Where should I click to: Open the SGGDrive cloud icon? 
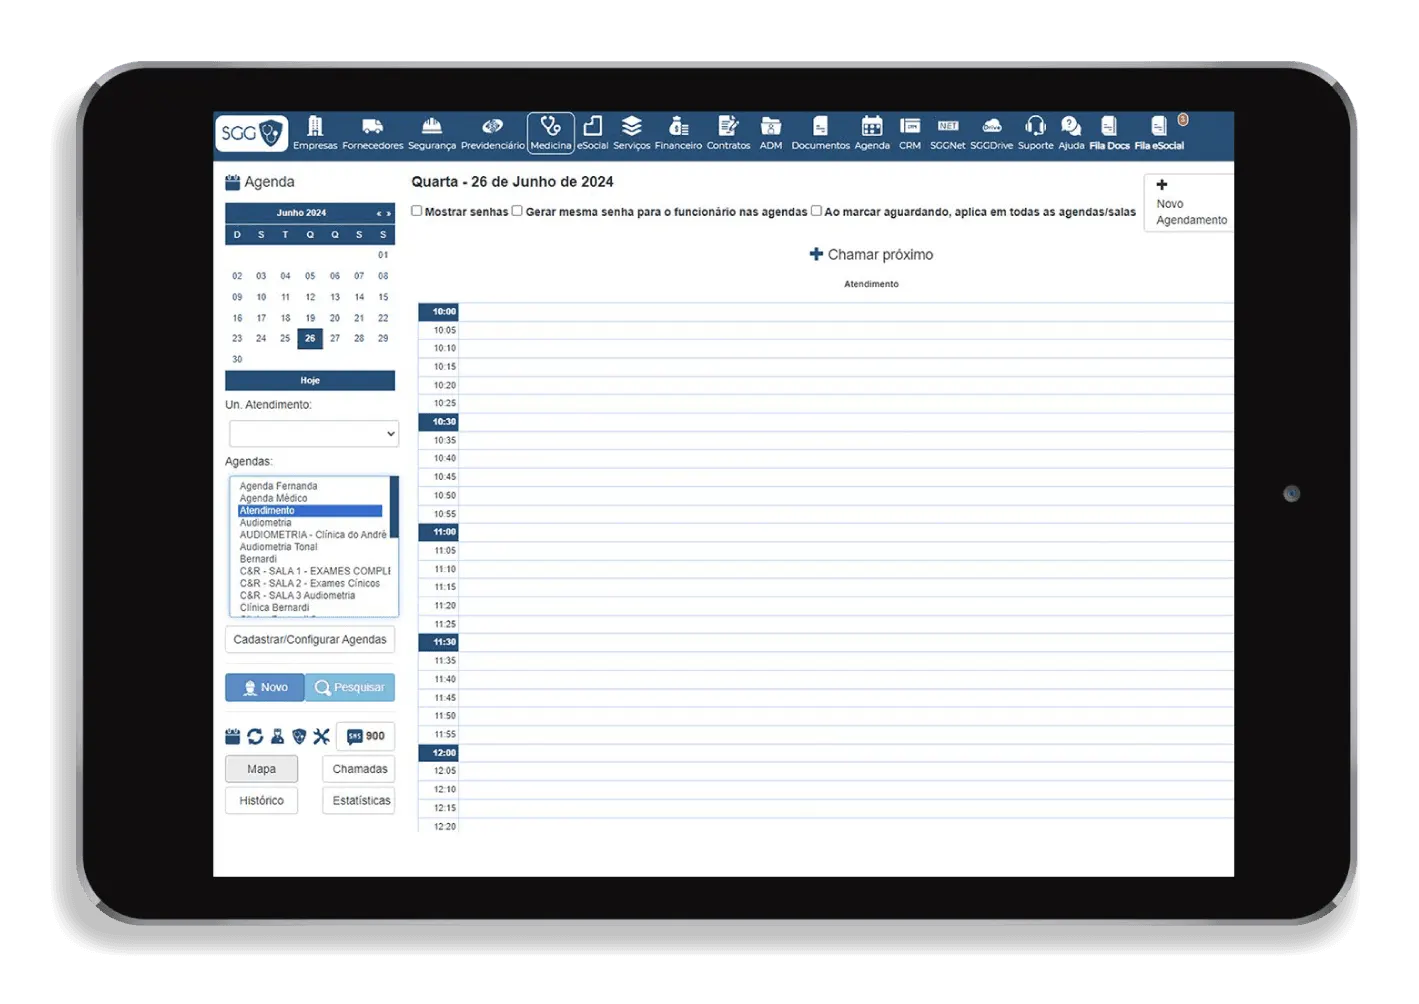991,133
